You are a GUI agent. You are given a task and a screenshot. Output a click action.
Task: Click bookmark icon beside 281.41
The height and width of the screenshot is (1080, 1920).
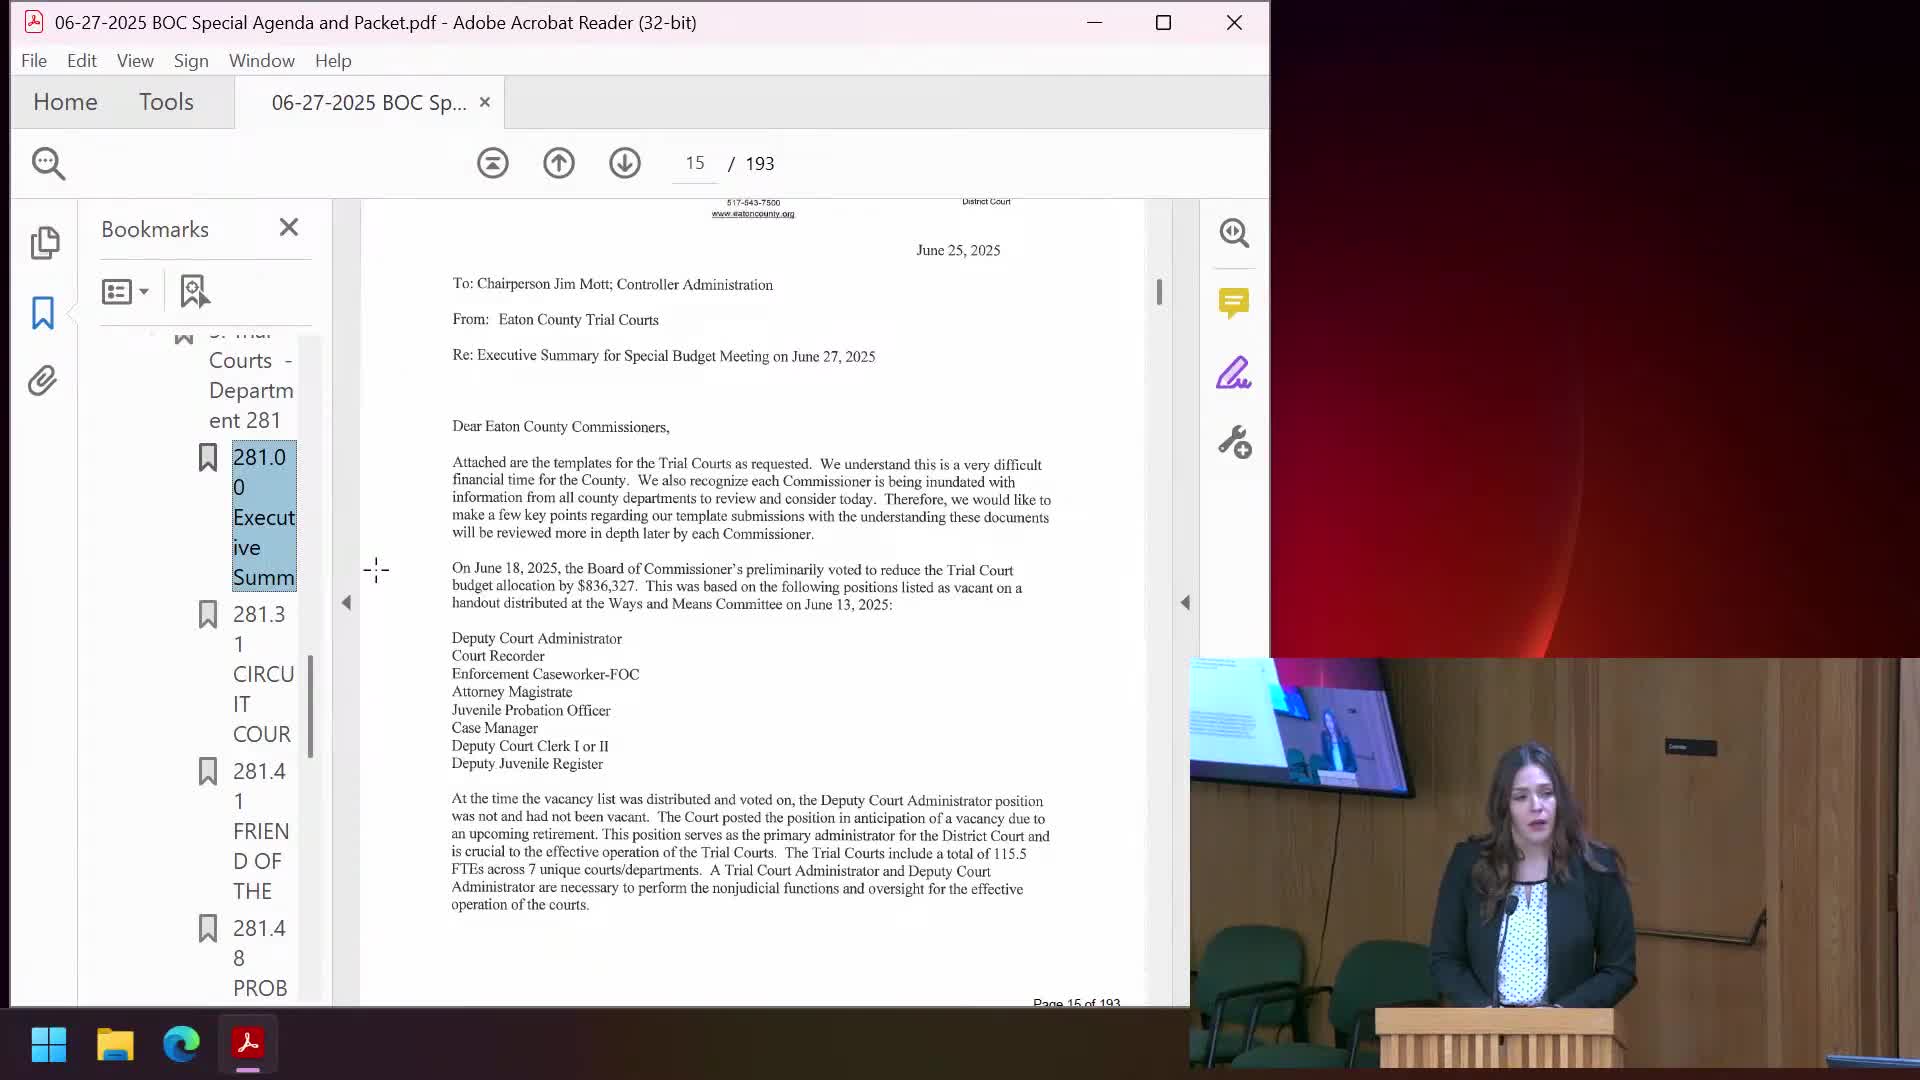[x=207, y=772]
